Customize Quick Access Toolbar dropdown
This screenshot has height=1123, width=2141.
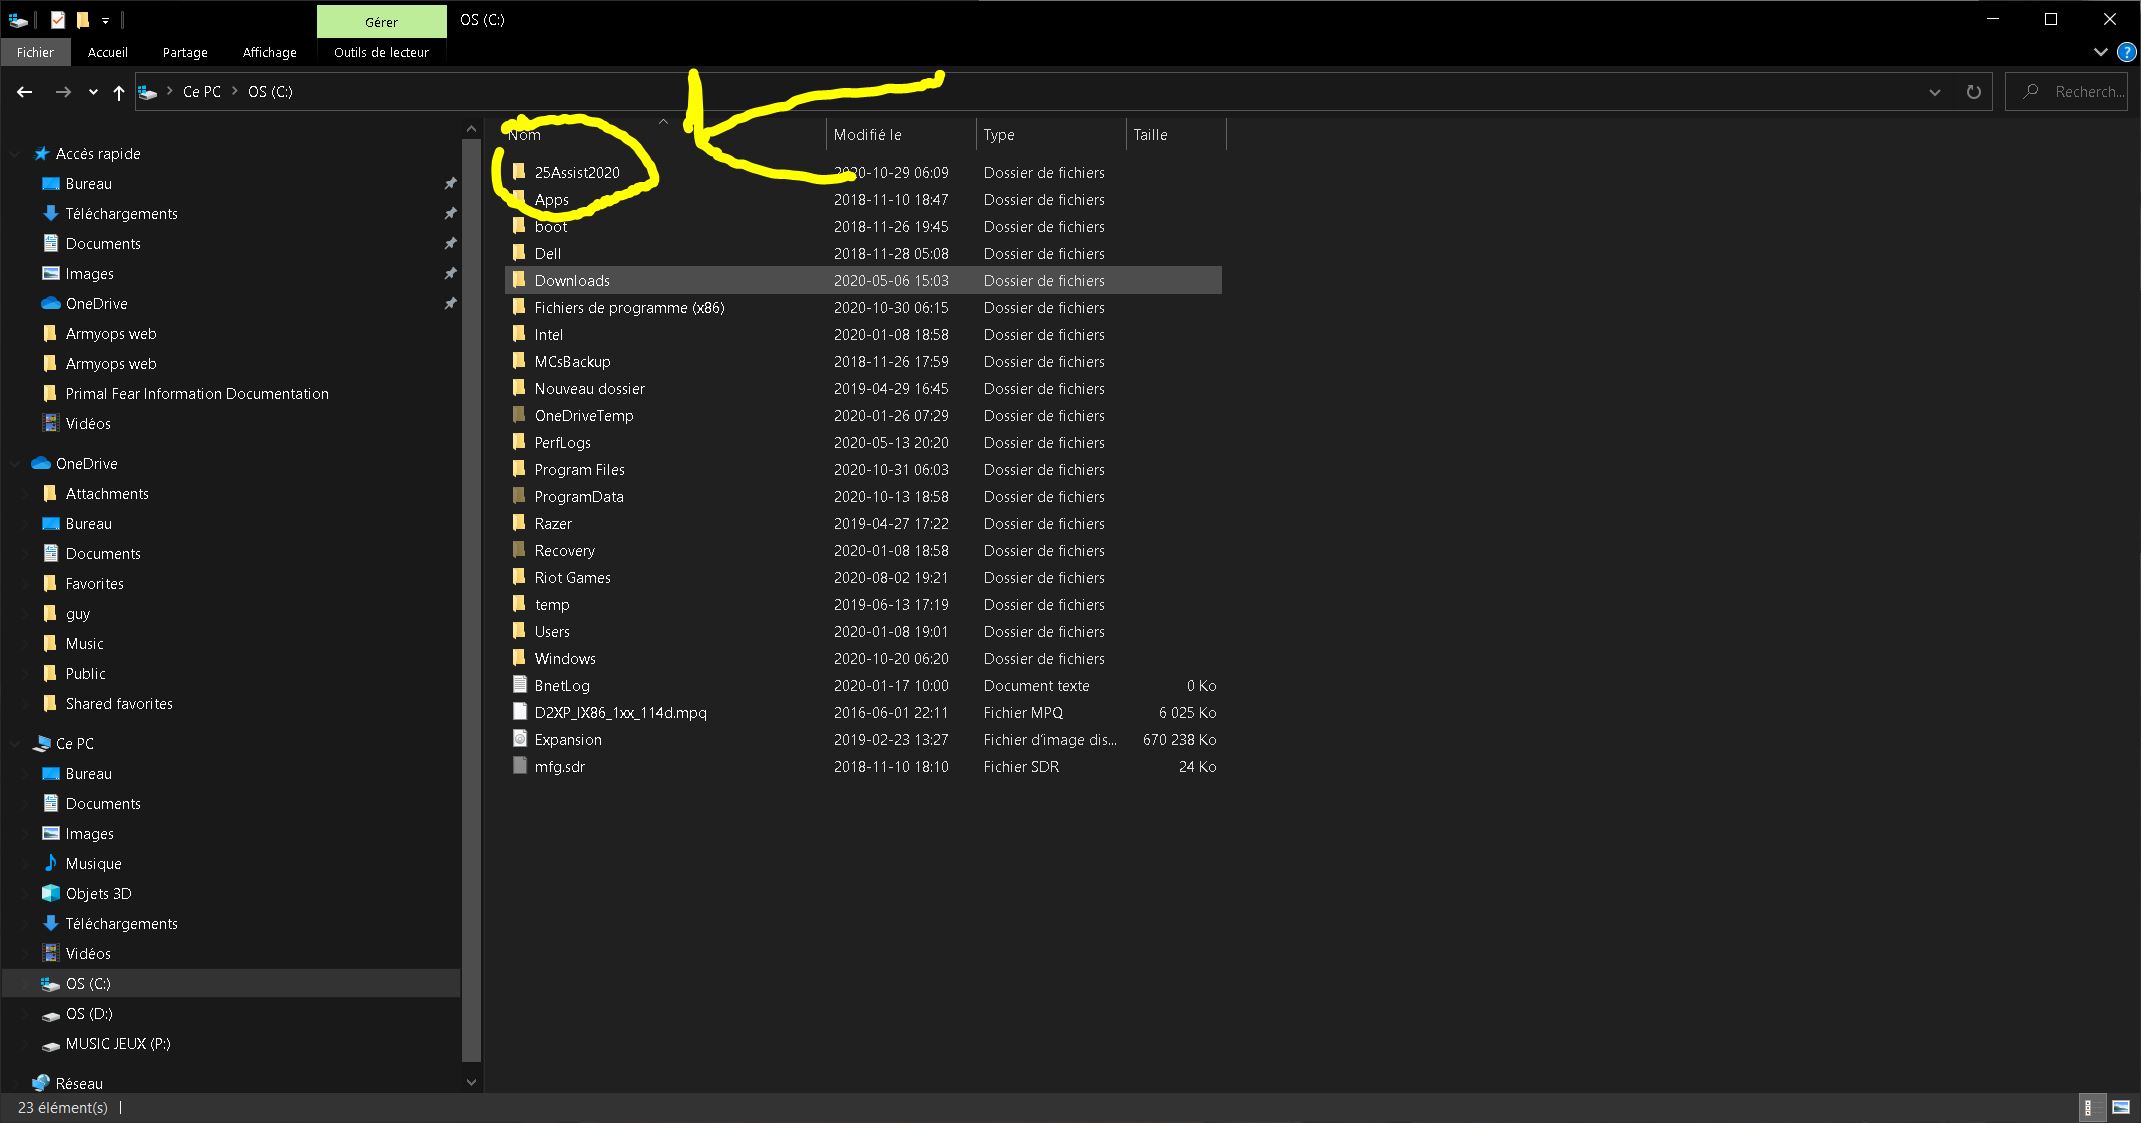pyautogui.click(x=105, y=20)
